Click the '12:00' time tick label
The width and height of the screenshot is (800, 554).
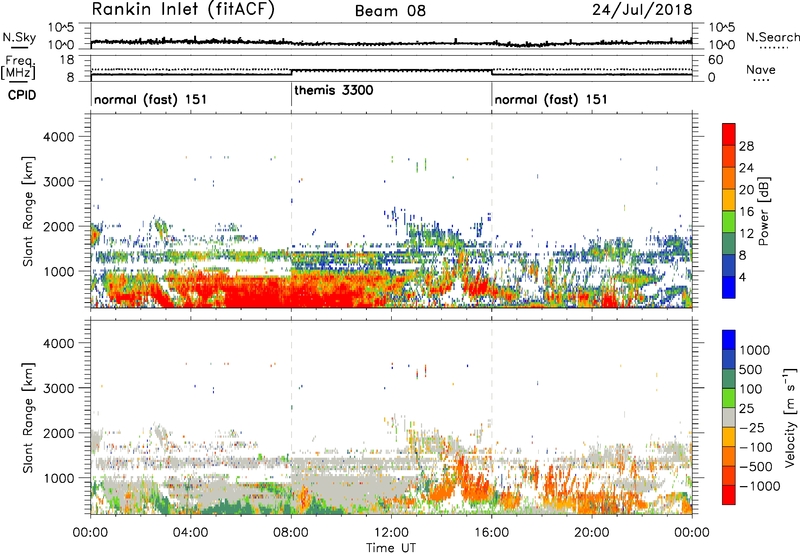(x=391, y=533)
